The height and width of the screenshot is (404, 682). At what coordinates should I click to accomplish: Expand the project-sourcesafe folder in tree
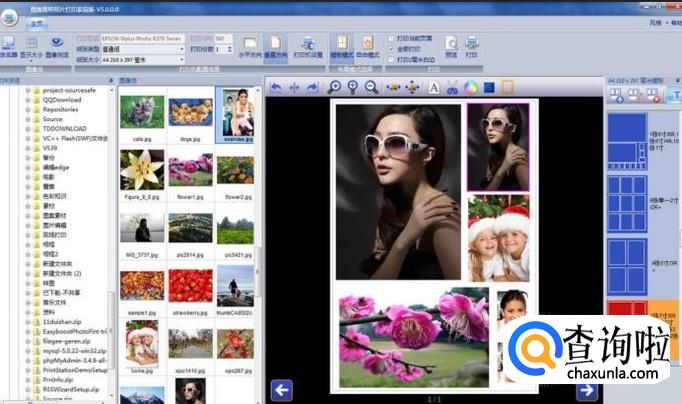pos(26,90)
